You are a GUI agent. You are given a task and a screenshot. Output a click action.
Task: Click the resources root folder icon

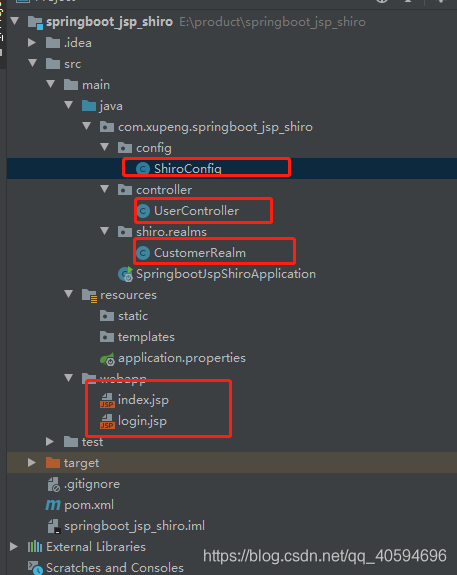(x=89, y=296)
